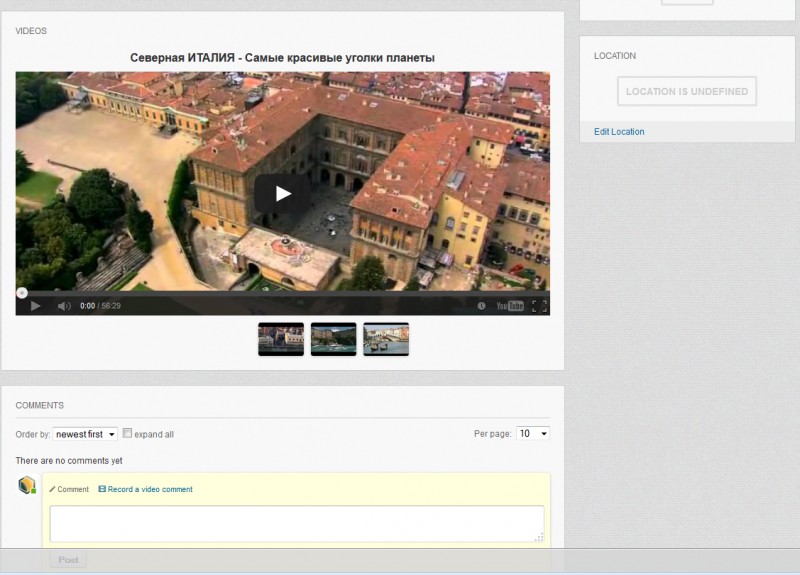Viewport: 800px width, 575px height.
Task: Enter fullscreen with the player's fullscreen icon
Action: point(539,306)
